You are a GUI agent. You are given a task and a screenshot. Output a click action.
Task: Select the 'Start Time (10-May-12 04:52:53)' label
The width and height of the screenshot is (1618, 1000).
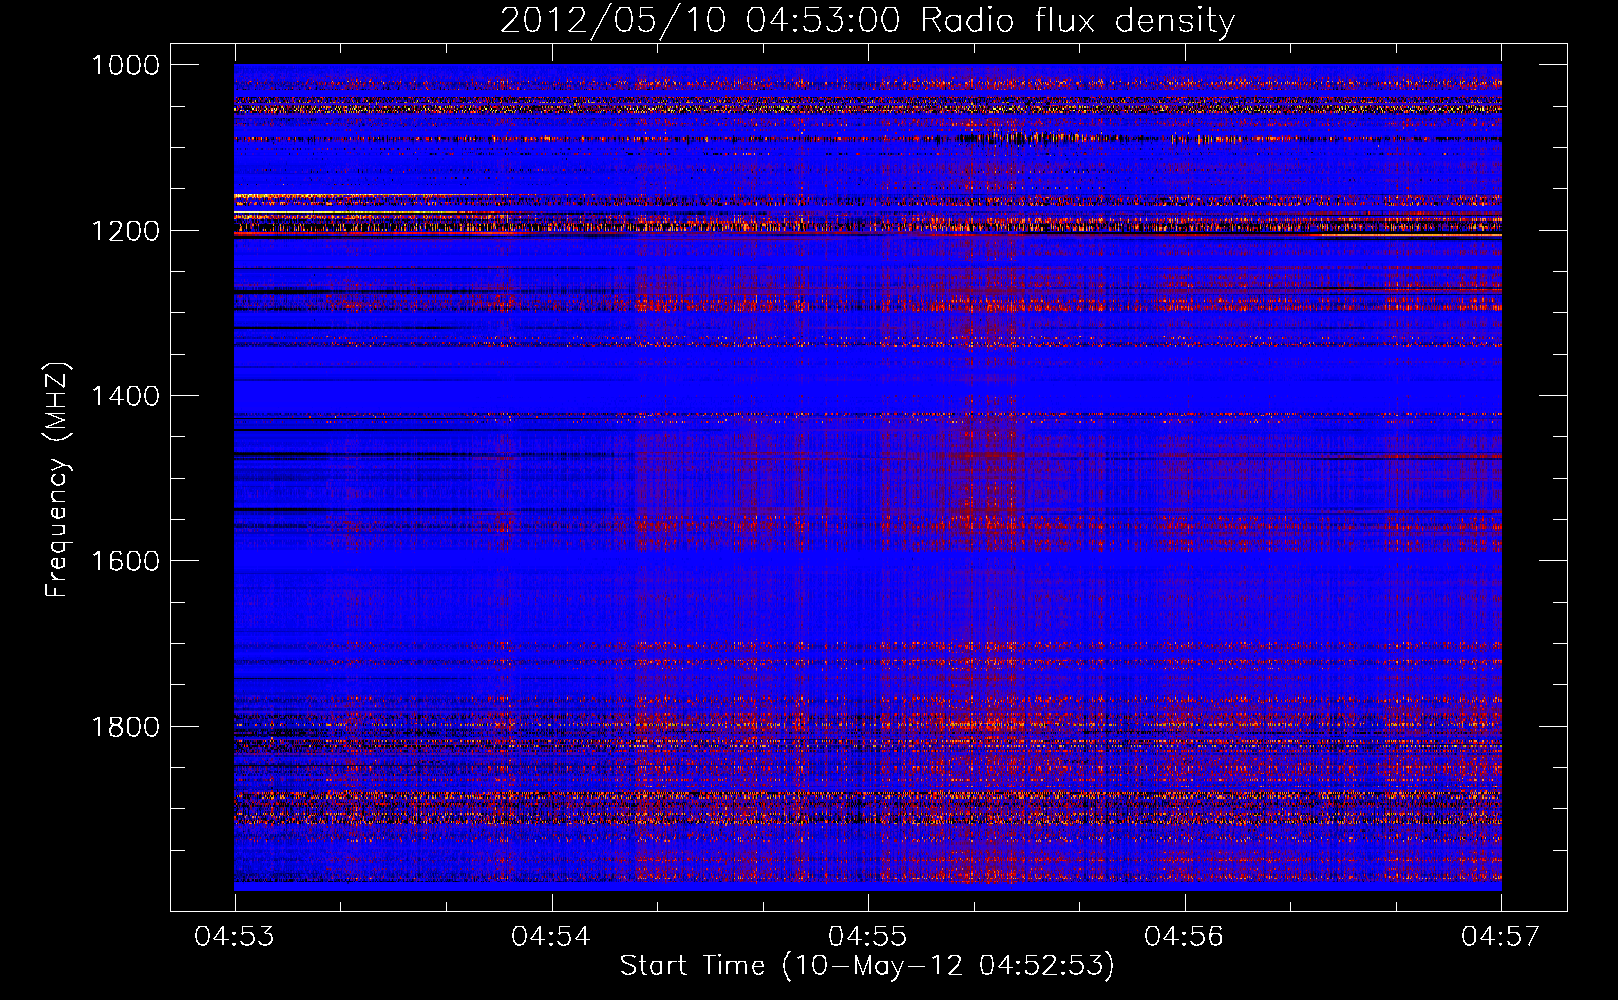pyautogui.click(x=867, y=966)
